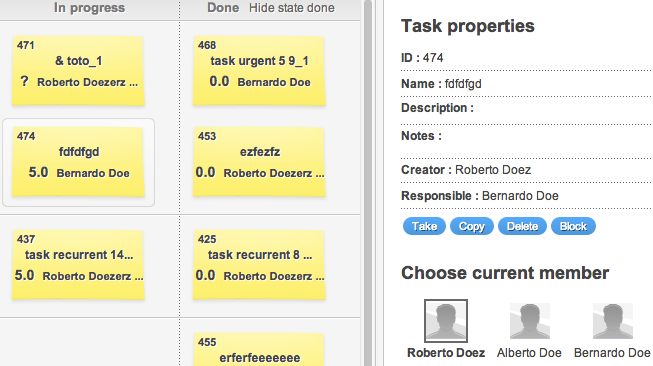653x366 pixels.
Task: Click the In progress column header
Action: point(89,8)
